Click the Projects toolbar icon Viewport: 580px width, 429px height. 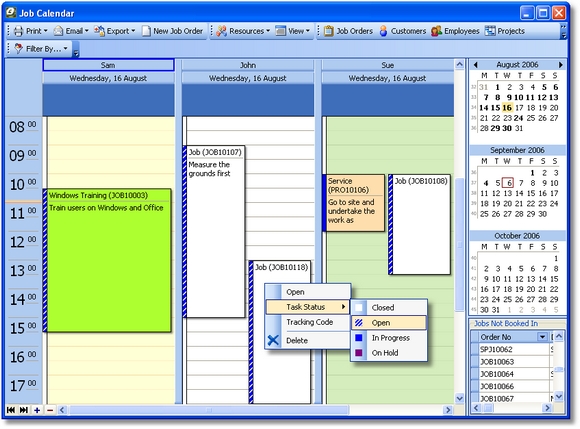[490, 31]
